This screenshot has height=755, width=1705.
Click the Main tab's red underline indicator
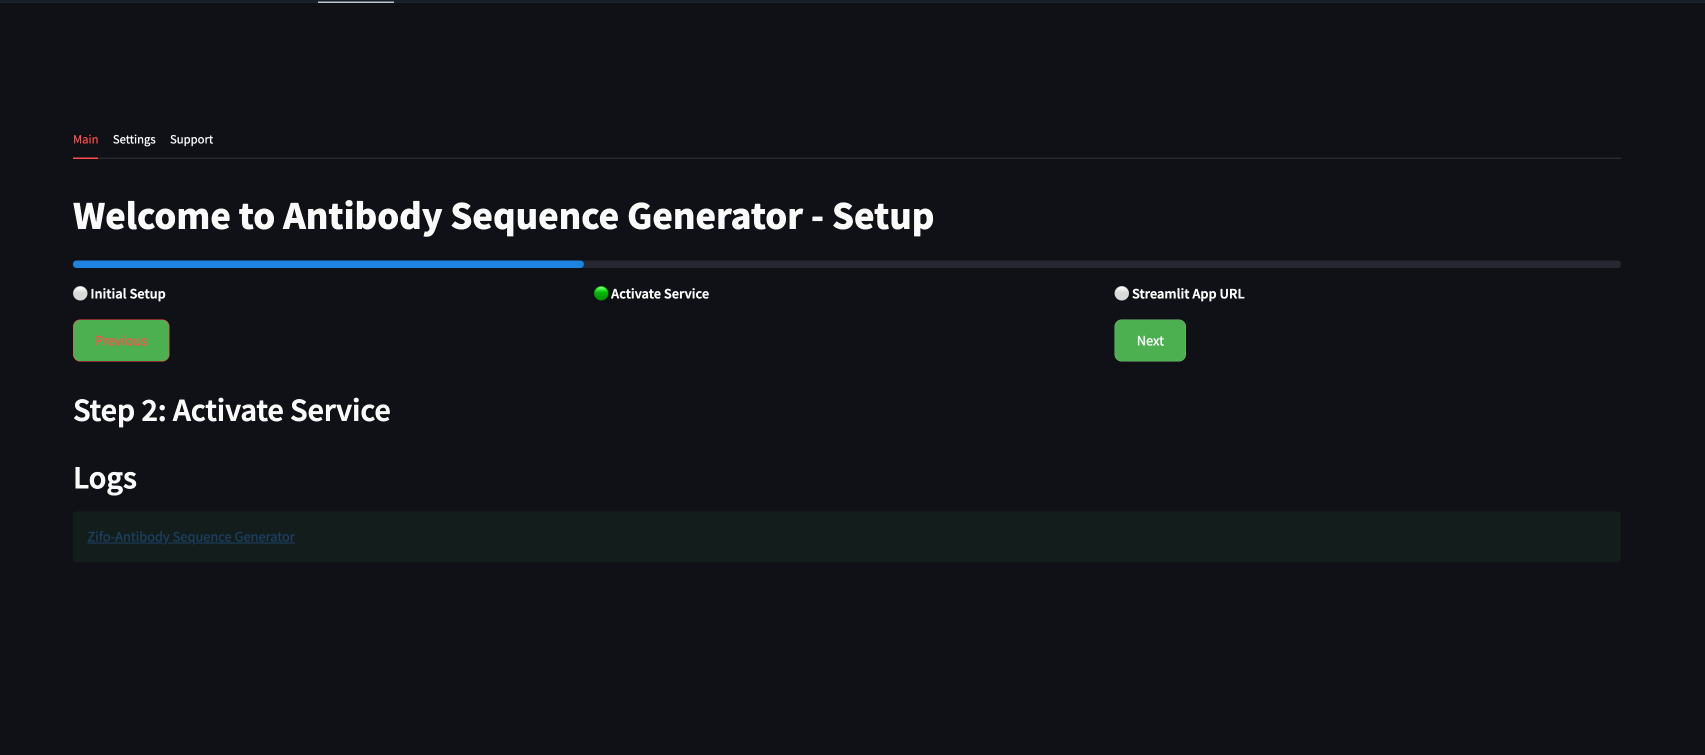85,155
